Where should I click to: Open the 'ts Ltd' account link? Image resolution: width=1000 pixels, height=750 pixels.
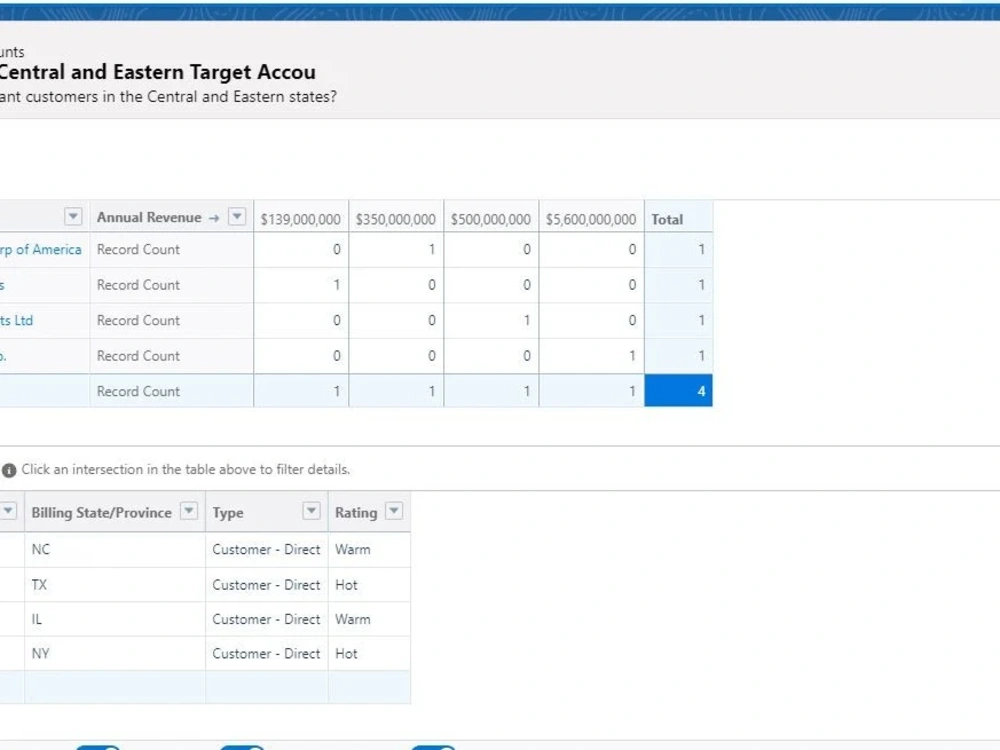(x=17, y=320)
